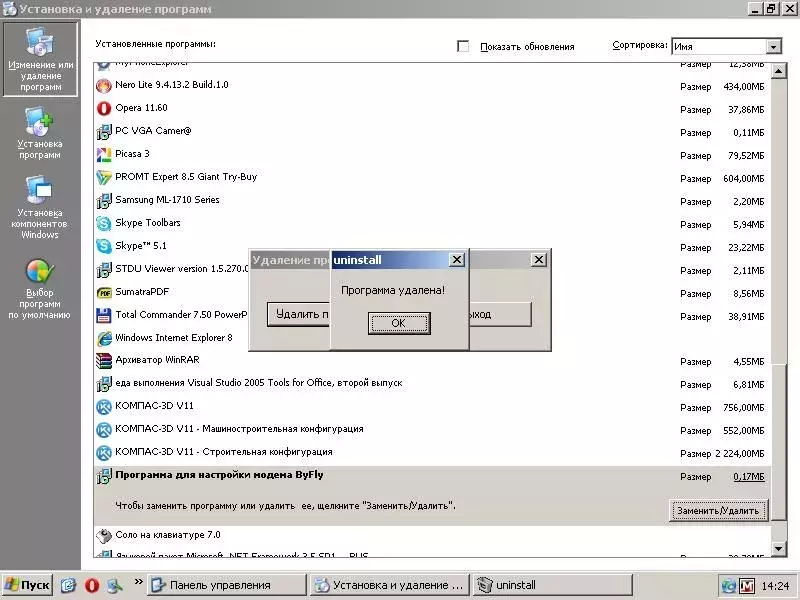Expand the quick launch chevron in taskbar

(138, 582)
